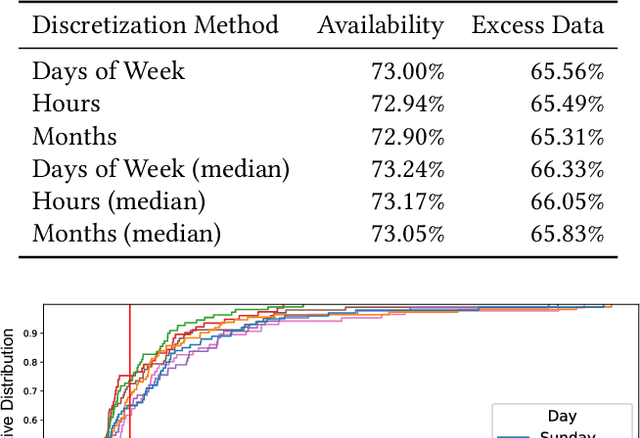Click the 0.9 y-axis tick label
The image size is (640, 438).
[32, 332]
